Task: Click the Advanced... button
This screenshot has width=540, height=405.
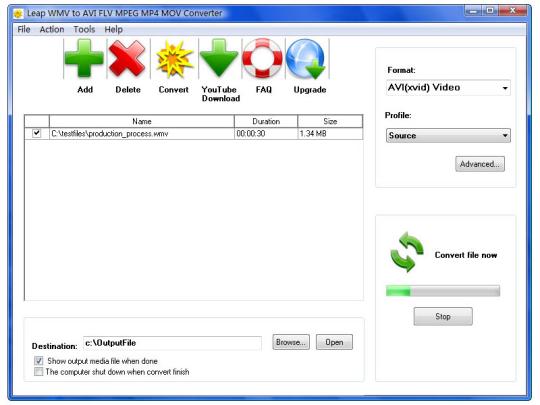Action: [x=480, y=164]
